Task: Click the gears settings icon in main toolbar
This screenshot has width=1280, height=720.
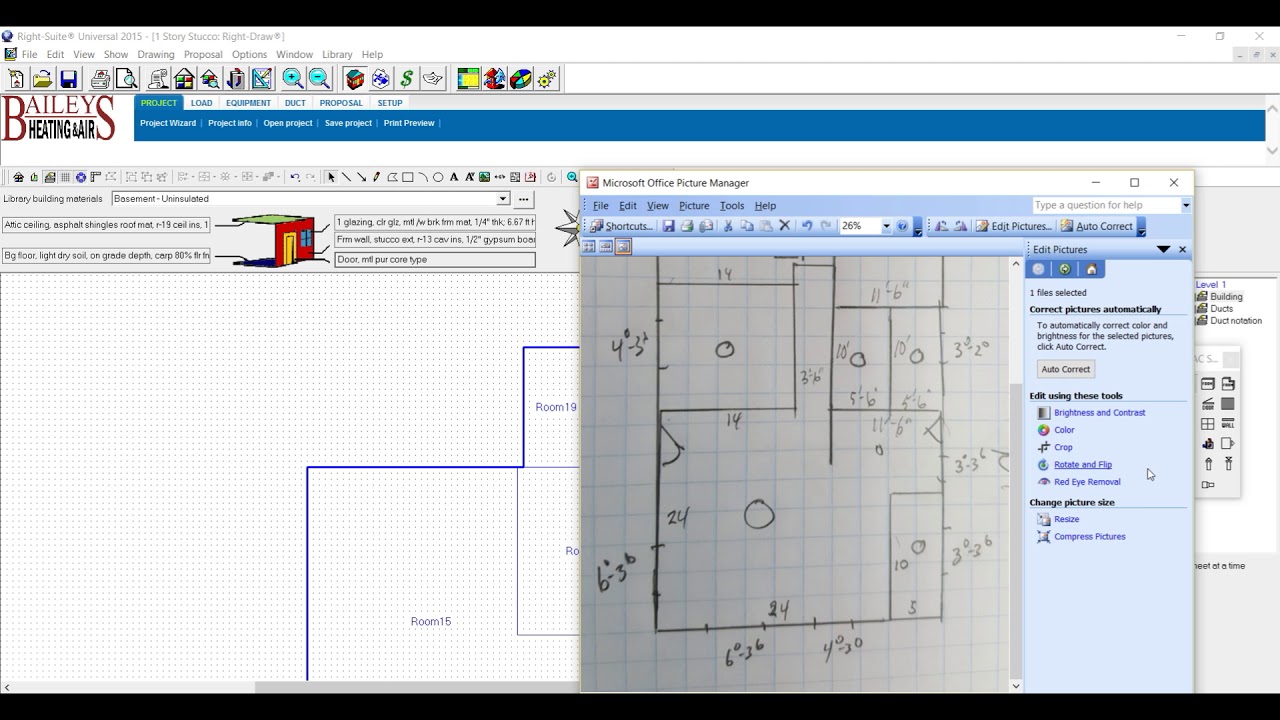Action: [x=547, y=79]
